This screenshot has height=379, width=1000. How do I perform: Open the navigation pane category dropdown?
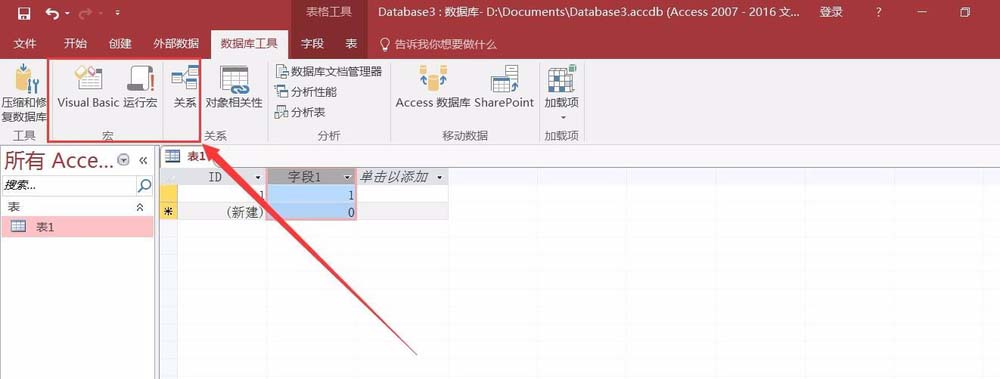pyautogui.click(x=124, y=160)
